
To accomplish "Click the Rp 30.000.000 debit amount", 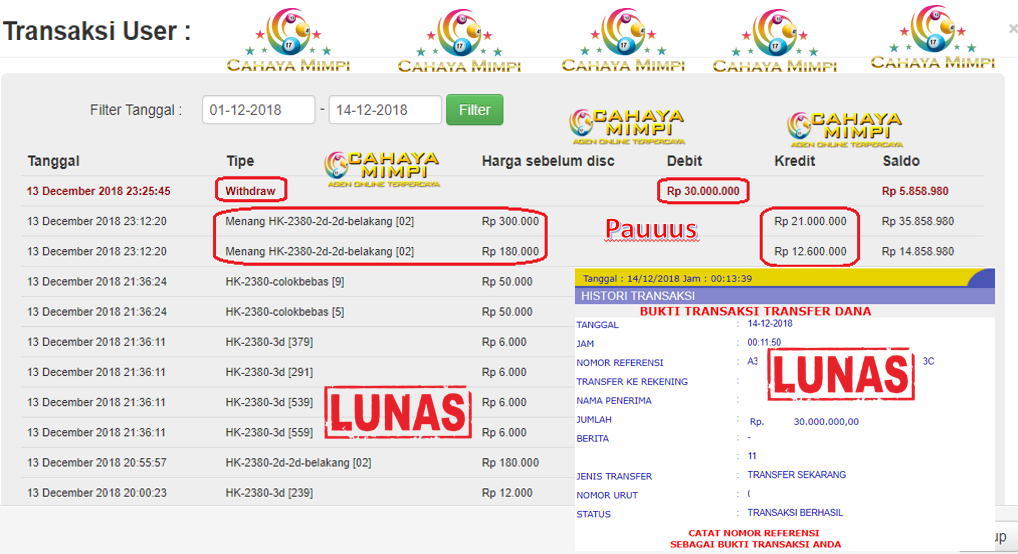I will (x=704, y=190).
